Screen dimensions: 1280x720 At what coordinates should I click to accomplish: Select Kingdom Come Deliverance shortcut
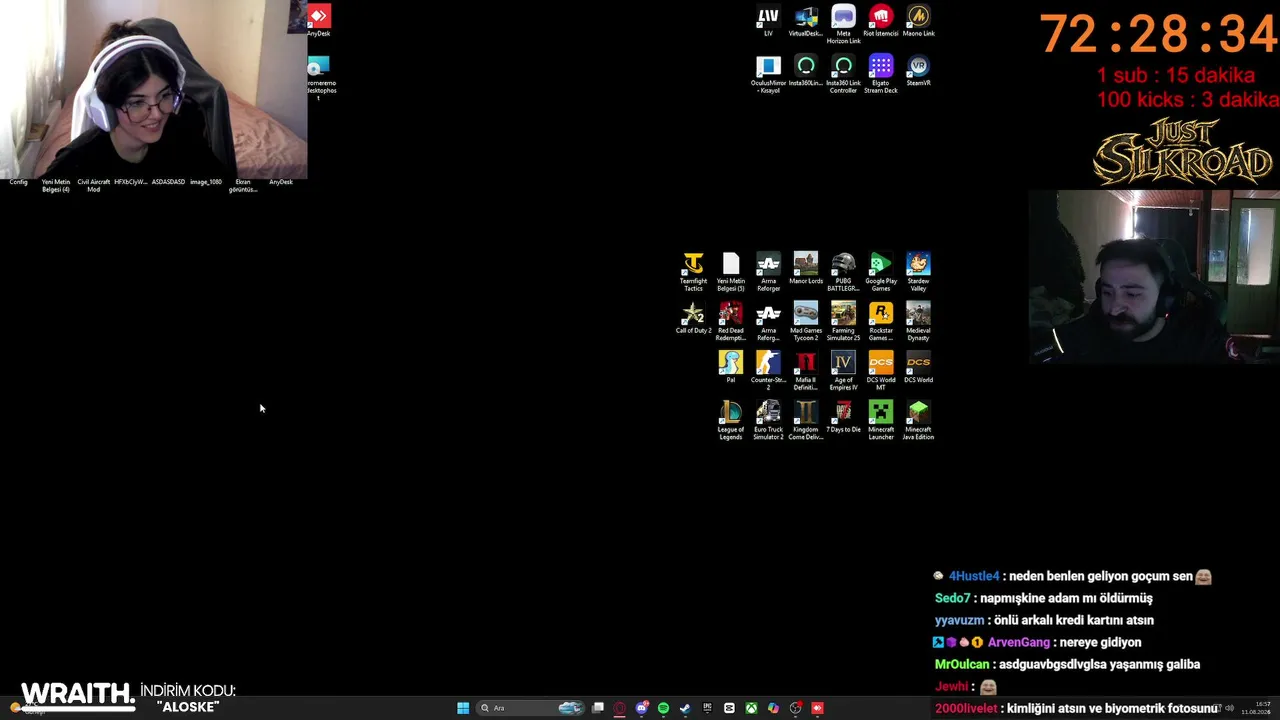pyautogui.click(x=806, y=420)
